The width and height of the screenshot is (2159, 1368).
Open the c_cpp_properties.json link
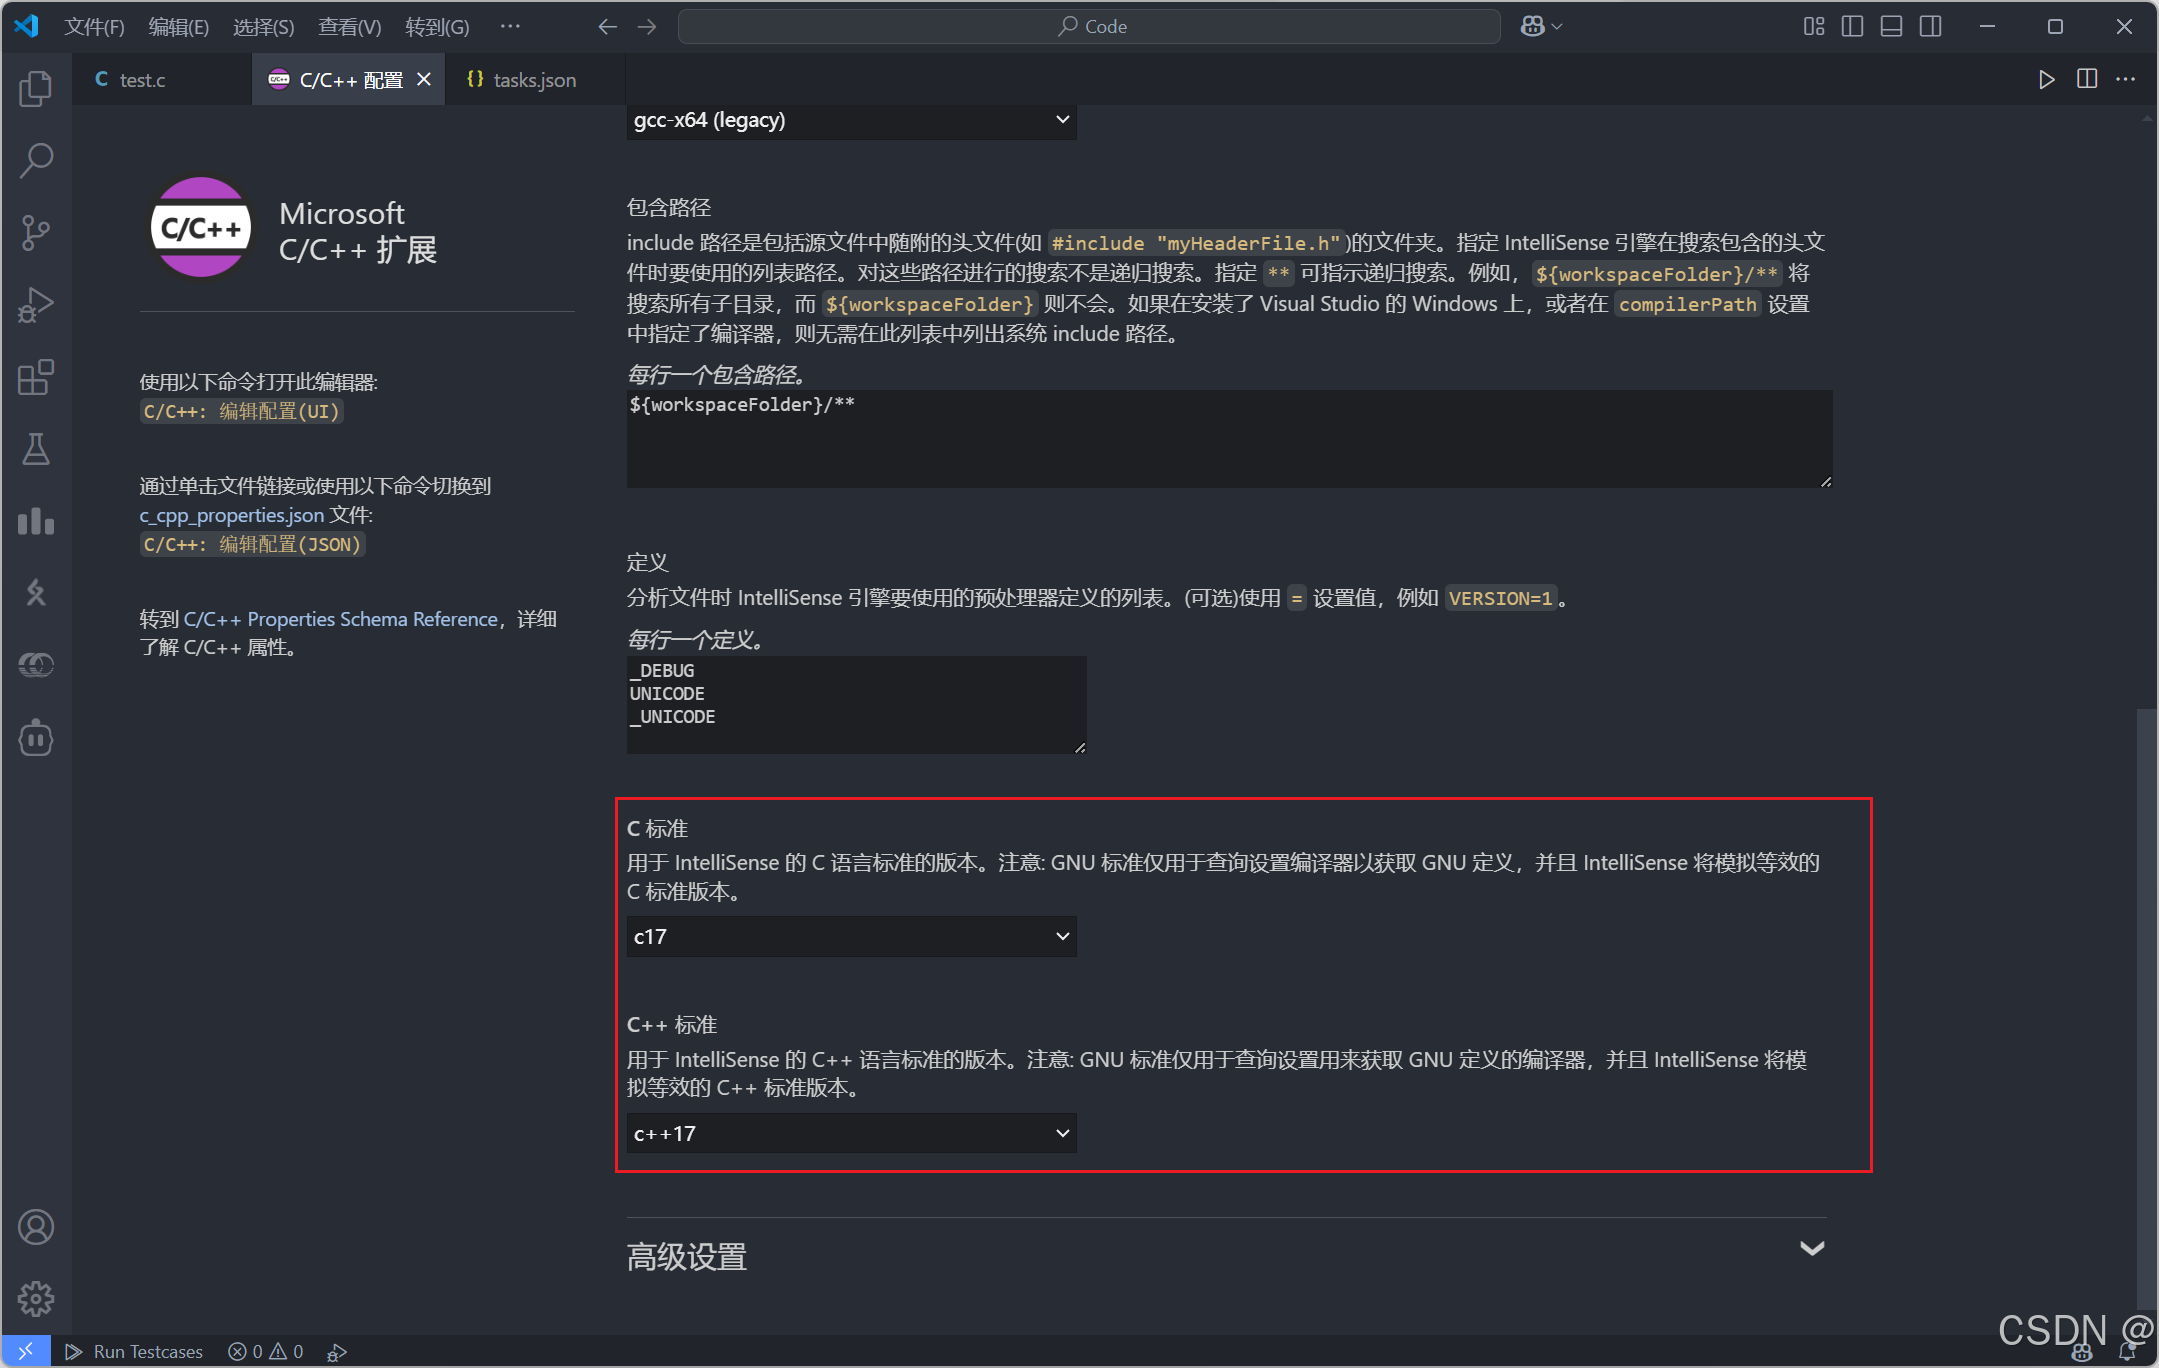click(x=231, y=515)
